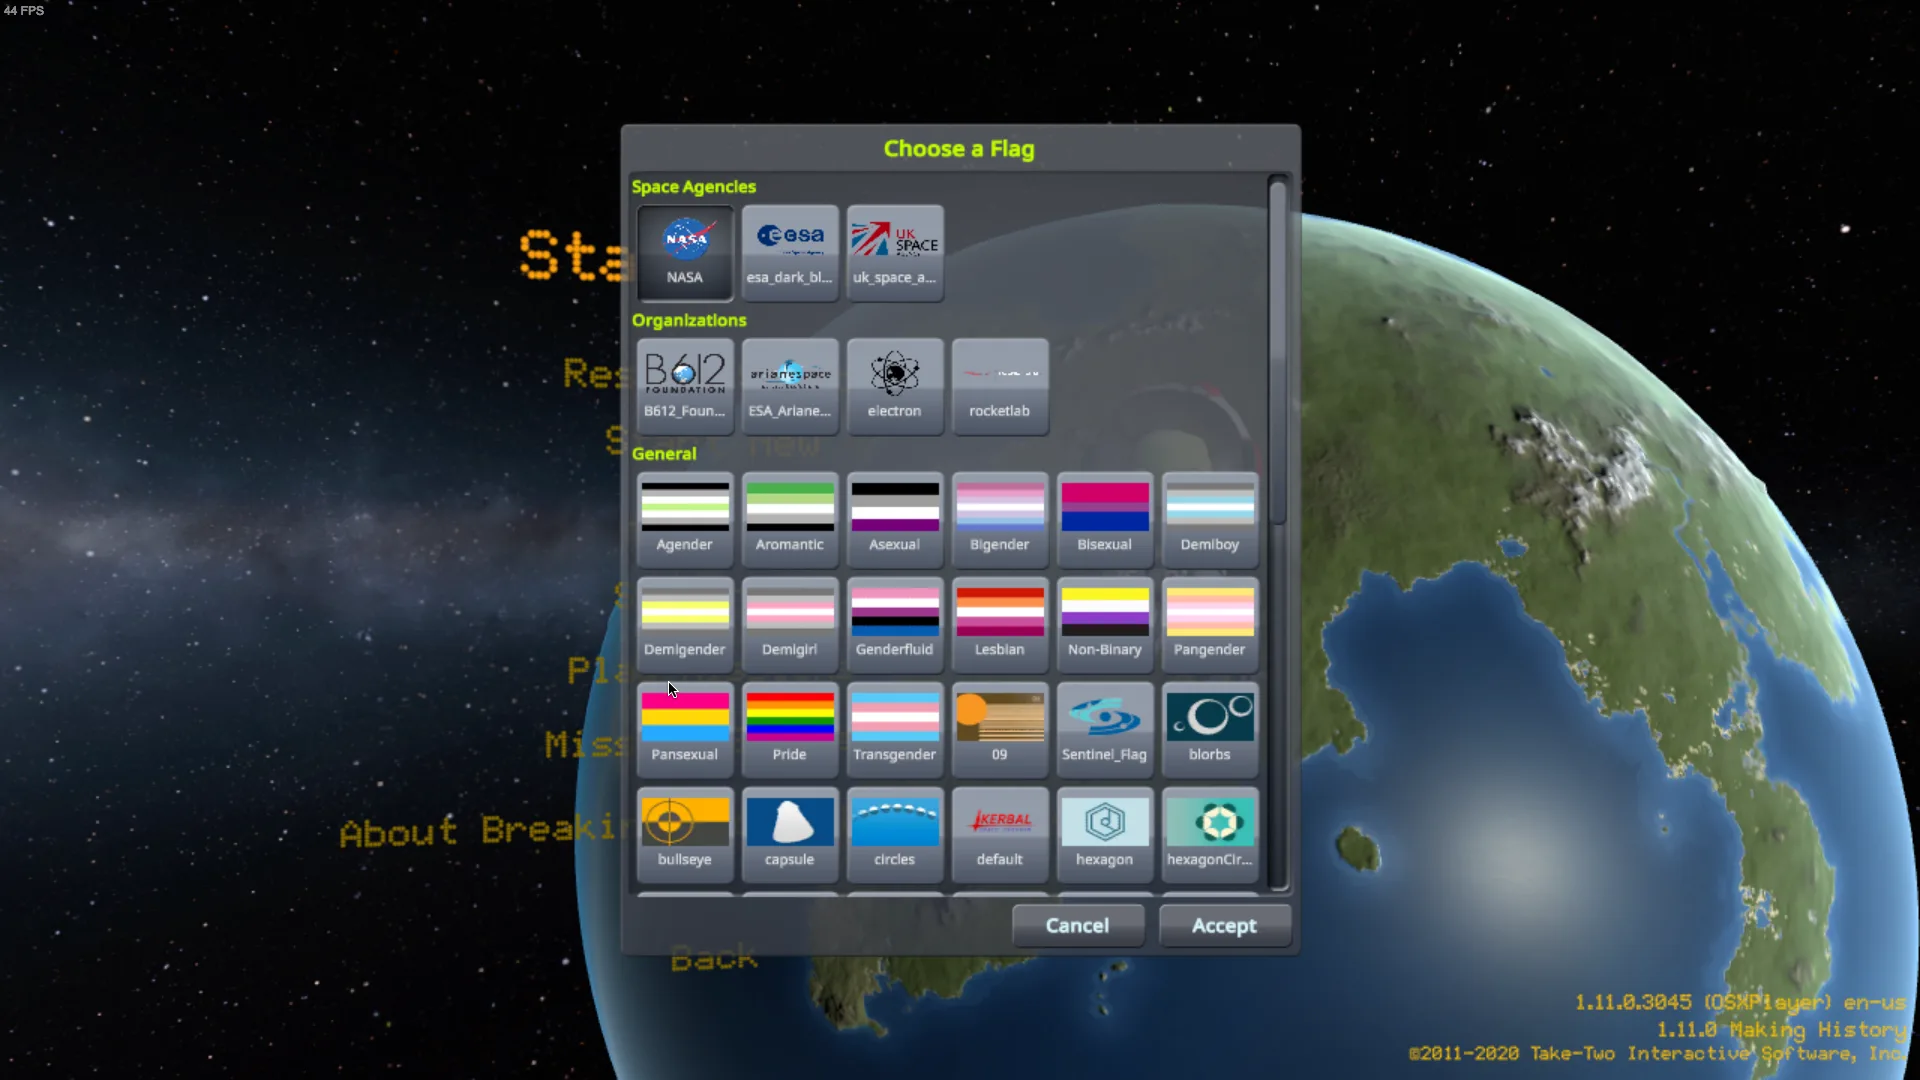Select the Bisexual flag
Image resolution: width=1920 pixels, height=1080 pixels.
(1105, 520)
